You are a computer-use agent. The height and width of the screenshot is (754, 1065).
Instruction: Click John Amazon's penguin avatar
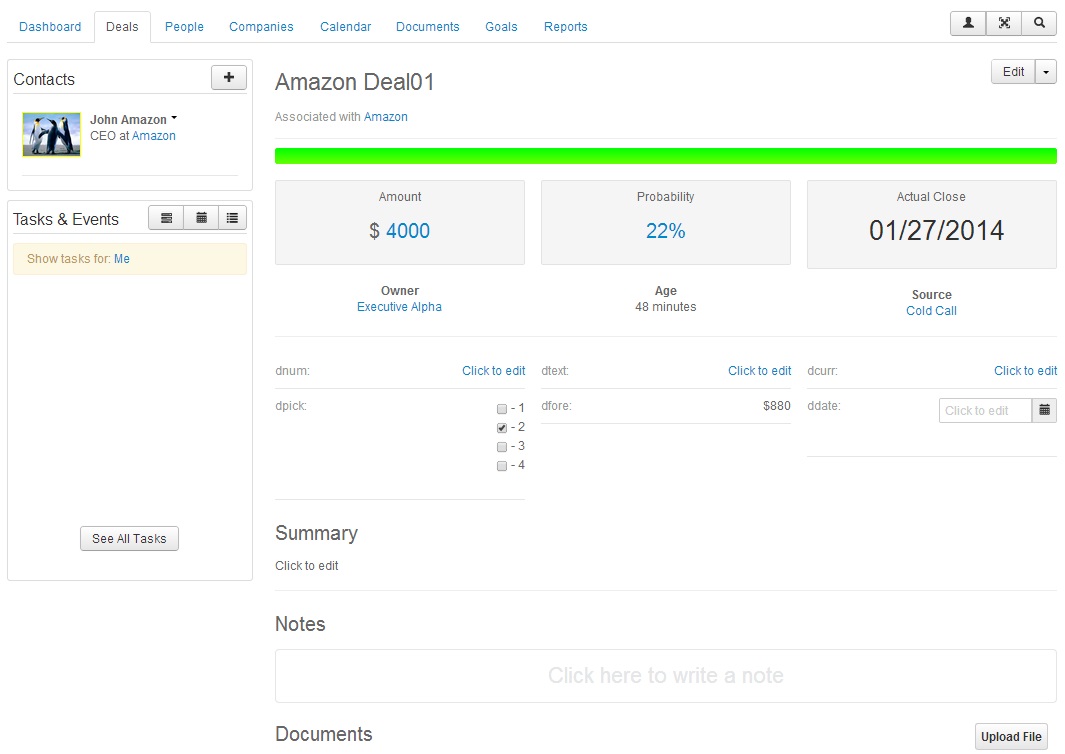(52, 134)
